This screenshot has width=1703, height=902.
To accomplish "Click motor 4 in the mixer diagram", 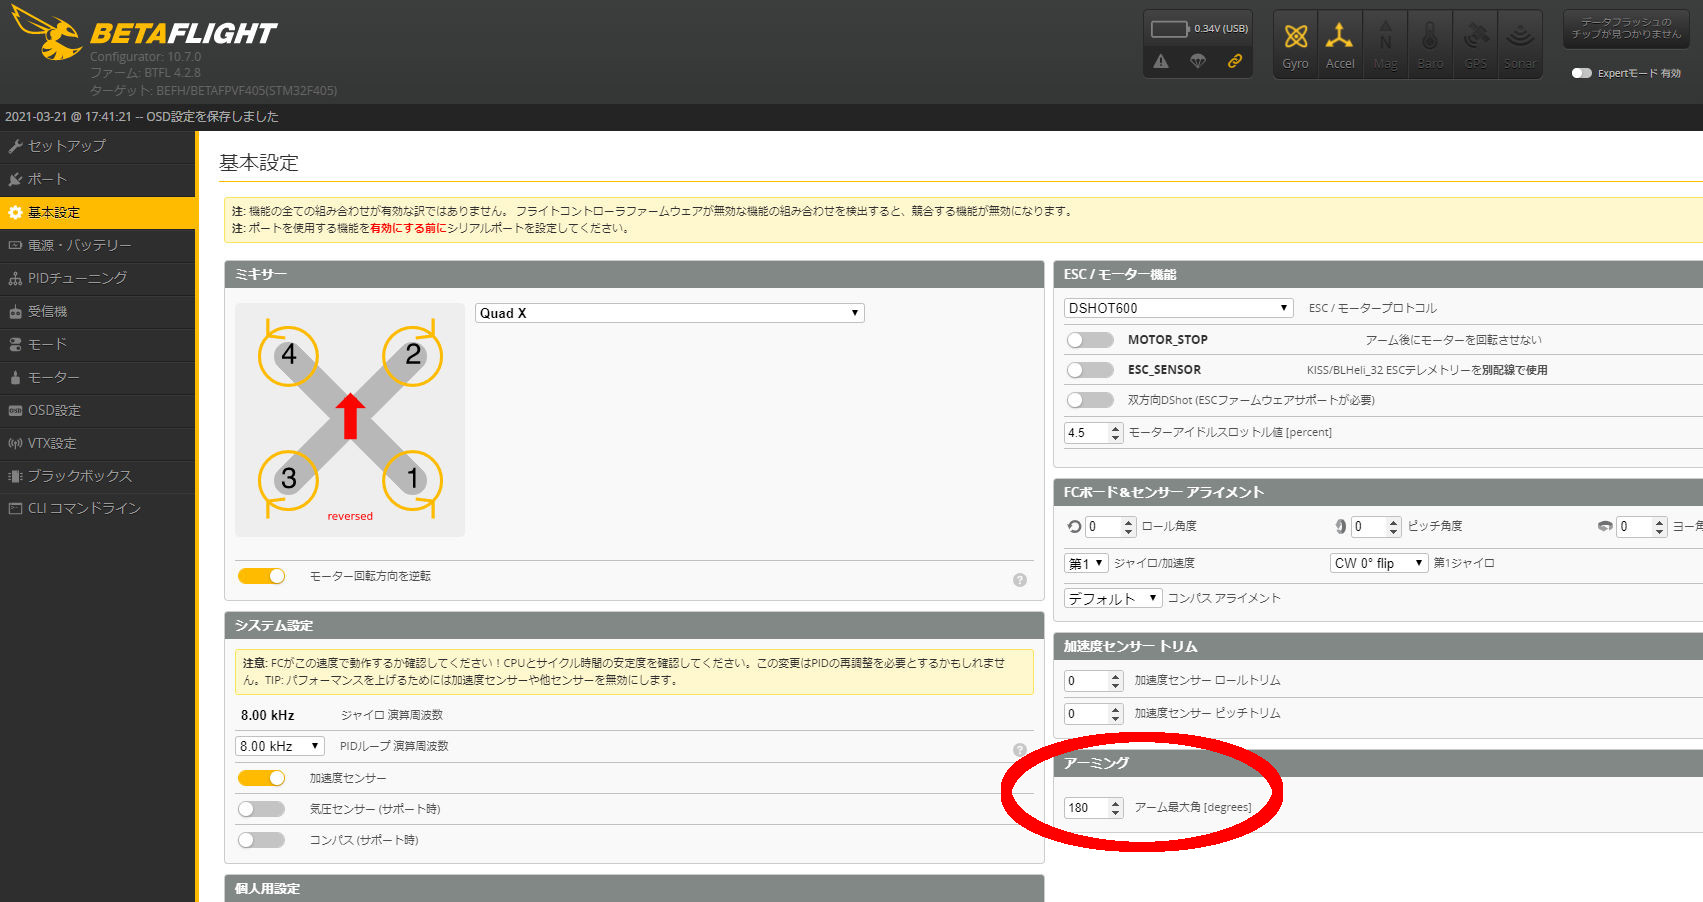I will click(289, 355).
